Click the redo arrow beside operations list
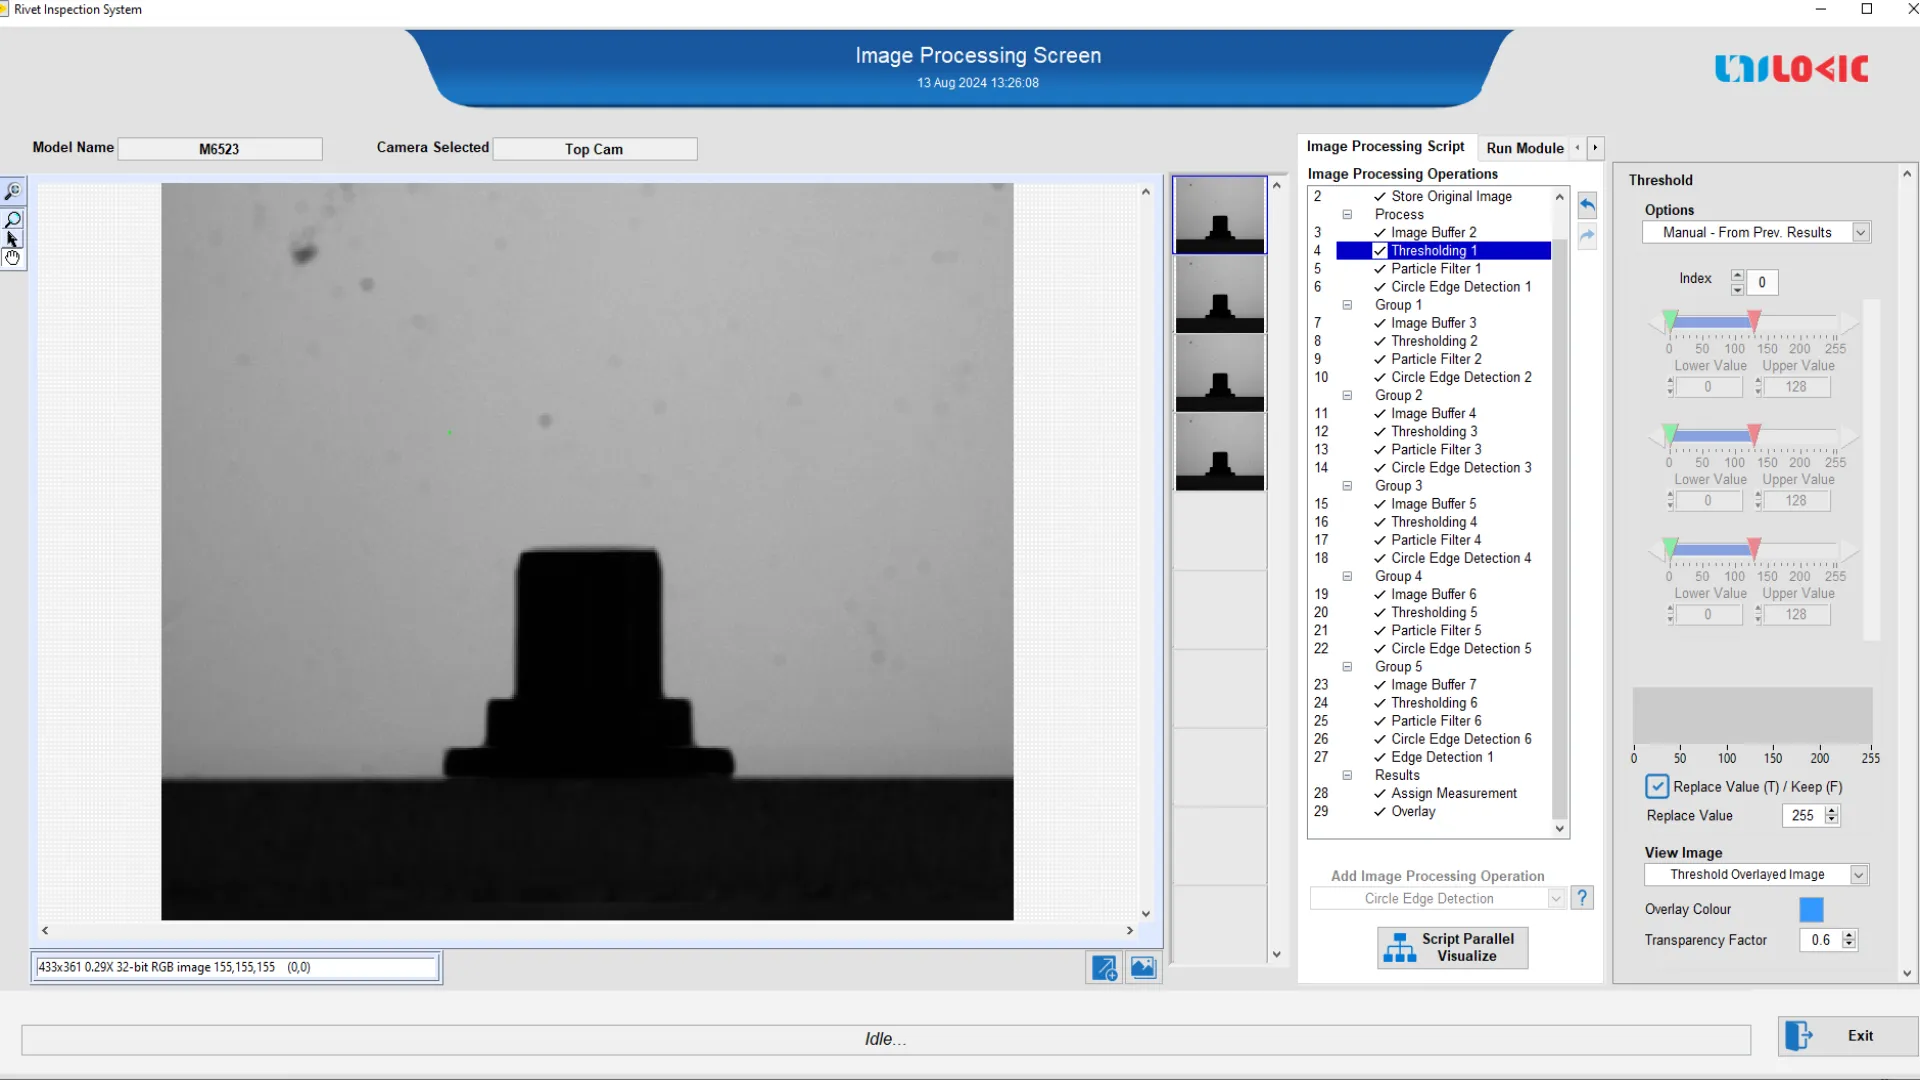1920x1080 pixels. point(1587,237)
